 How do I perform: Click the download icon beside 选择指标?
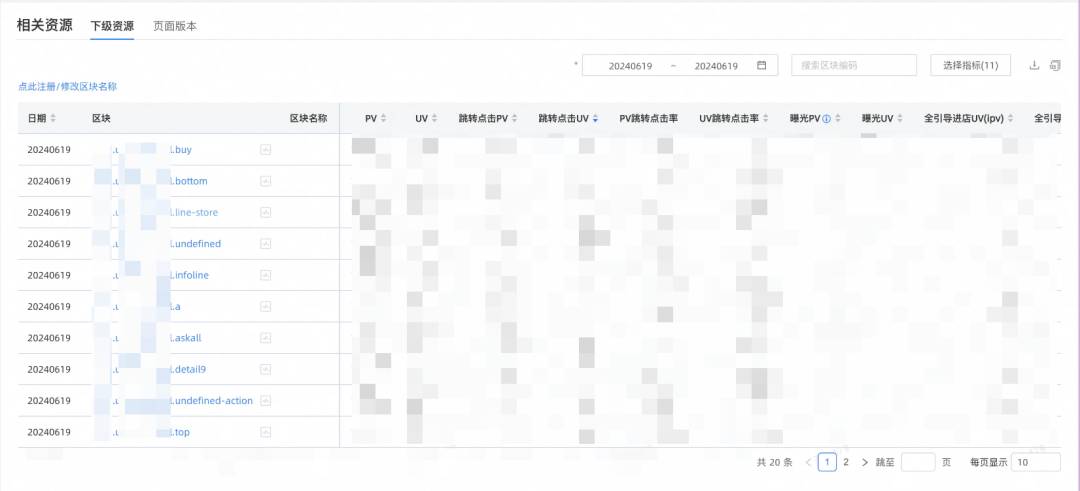click(x=1034, y=65)
